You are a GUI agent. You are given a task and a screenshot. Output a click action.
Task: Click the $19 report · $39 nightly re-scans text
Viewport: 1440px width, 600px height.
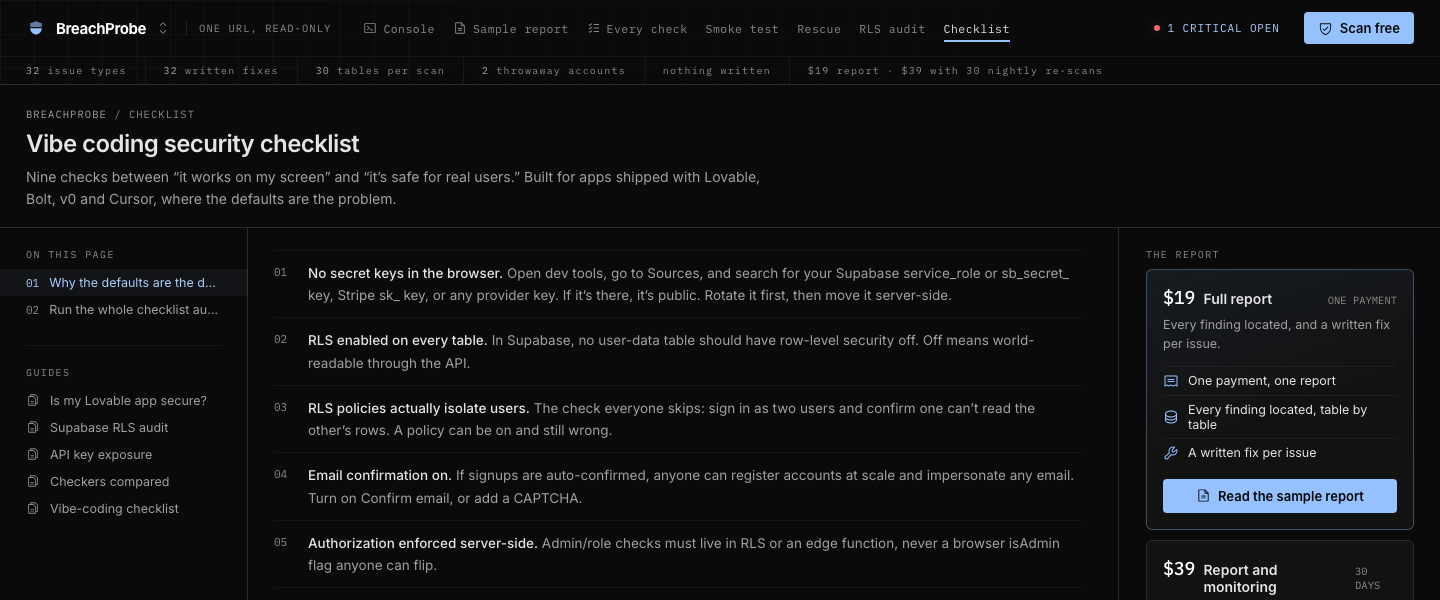tap(955, 71)
